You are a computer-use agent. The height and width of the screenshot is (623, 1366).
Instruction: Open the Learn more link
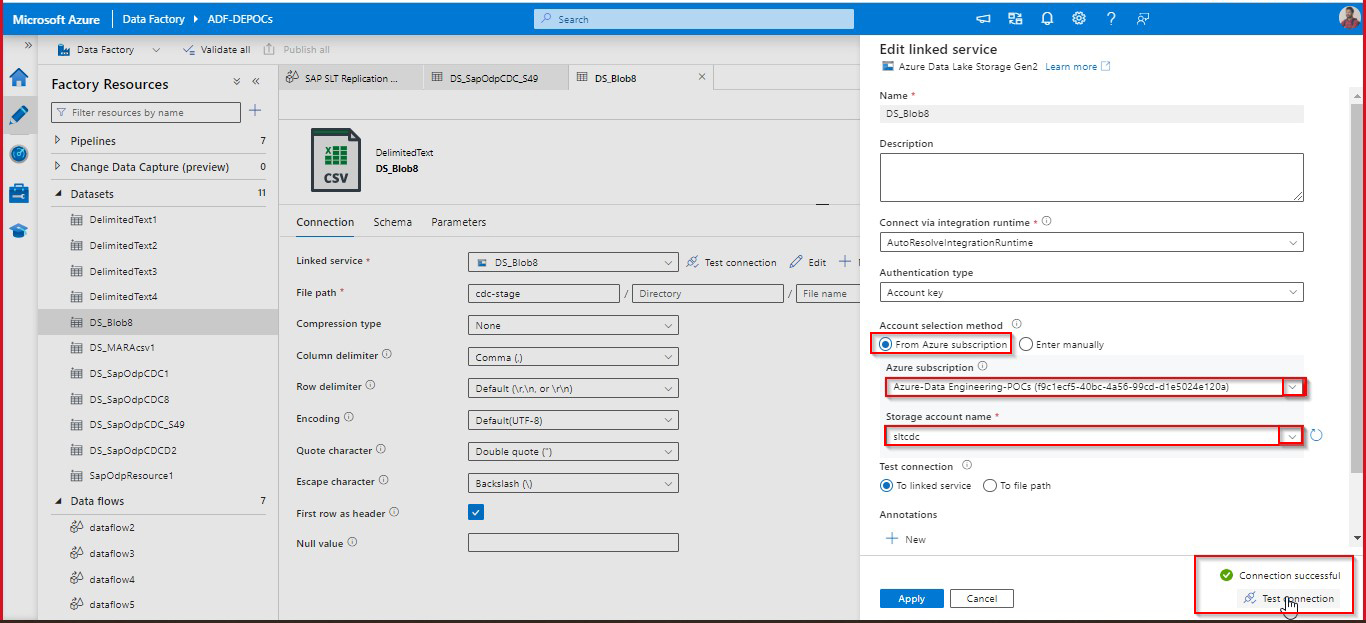click(x=1078, y=67)
